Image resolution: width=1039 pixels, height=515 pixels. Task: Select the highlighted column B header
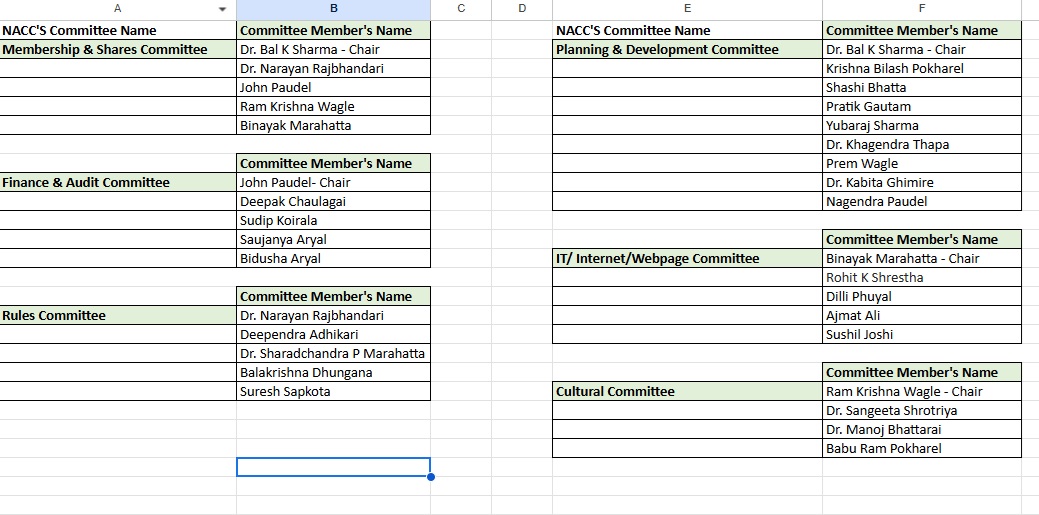(333, 9)
